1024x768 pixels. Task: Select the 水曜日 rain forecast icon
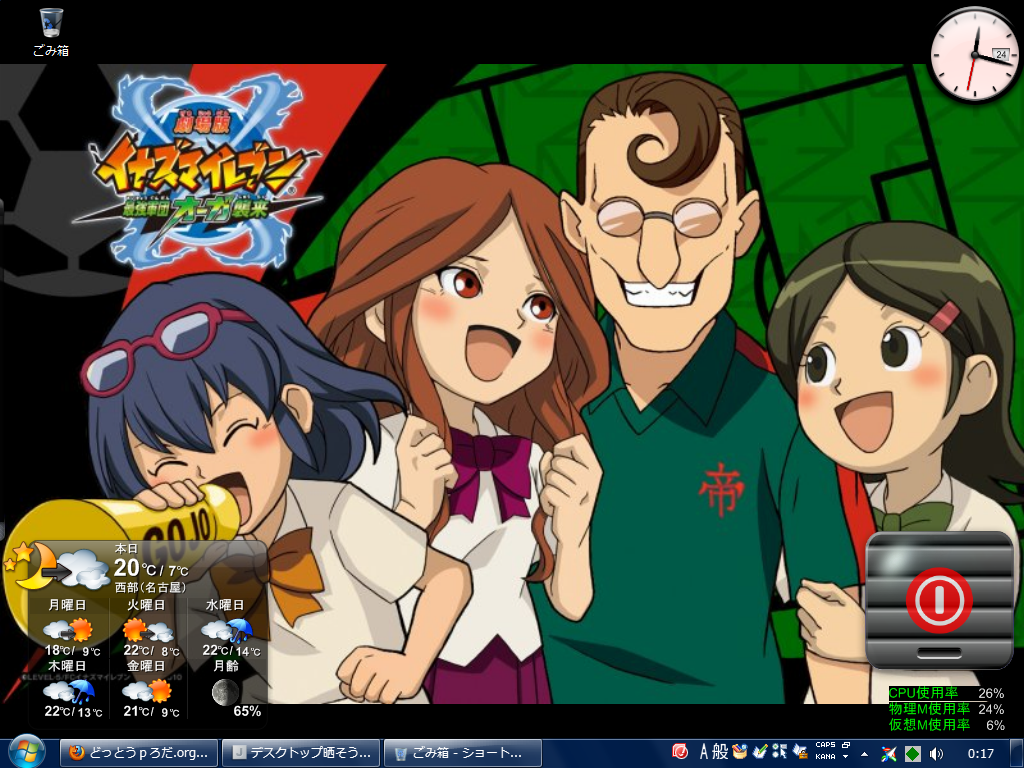(227, 630)
